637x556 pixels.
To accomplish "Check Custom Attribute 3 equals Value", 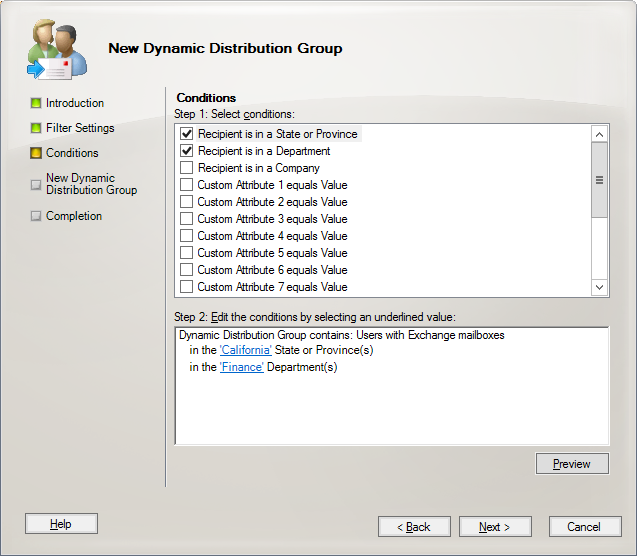I will (x=186, y=219).
